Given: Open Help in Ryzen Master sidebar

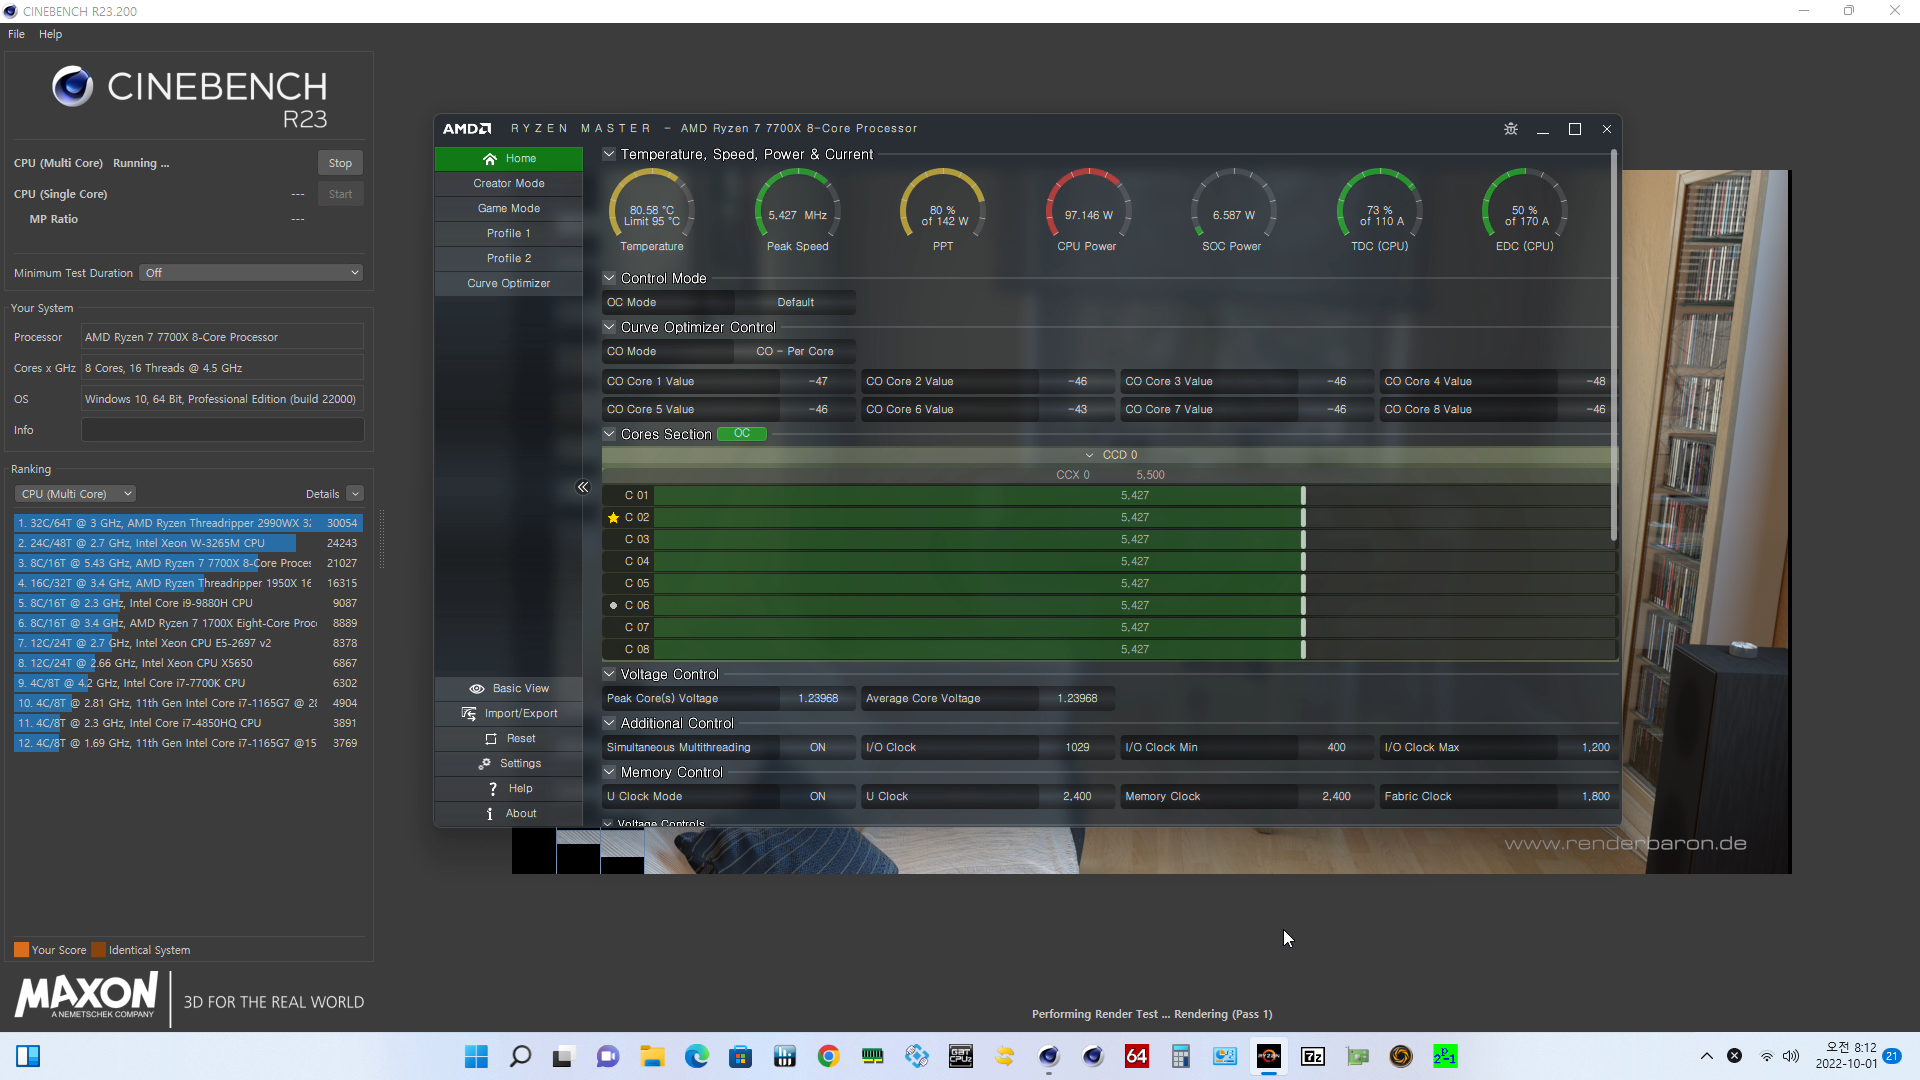Looking at the screenshot, I should click(x=509, y=788).
